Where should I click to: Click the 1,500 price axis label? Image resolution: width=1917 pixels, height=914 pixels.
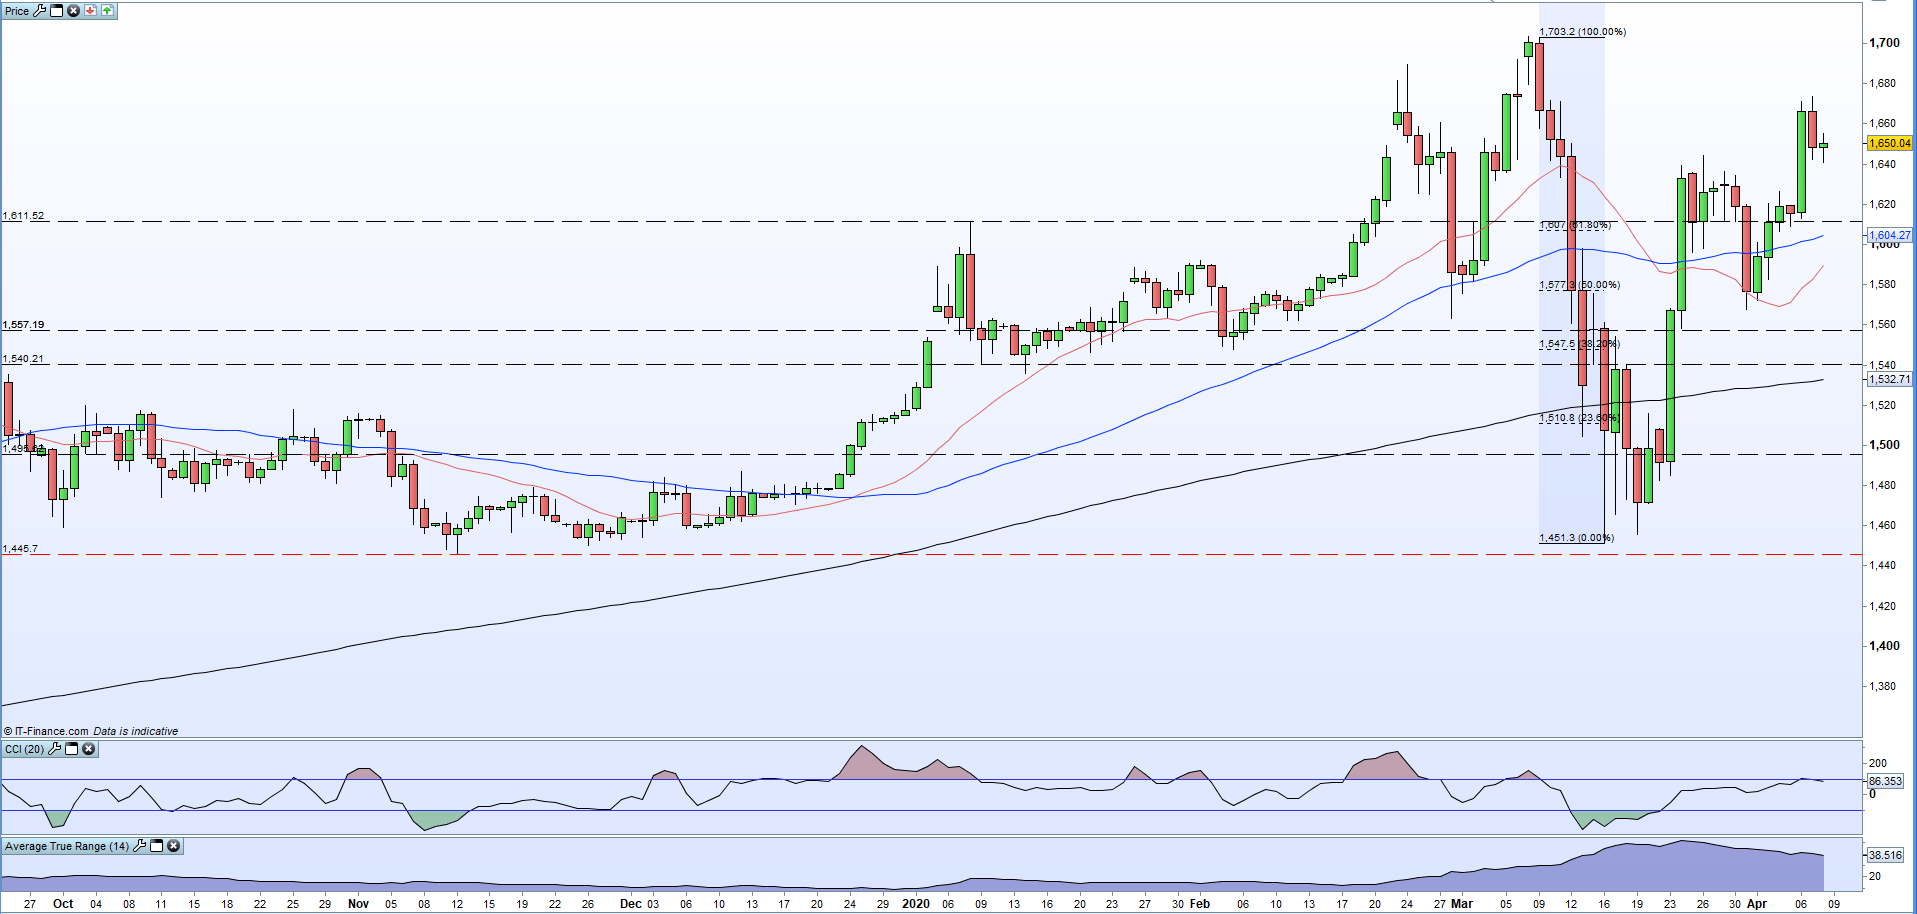[1885, 445]
